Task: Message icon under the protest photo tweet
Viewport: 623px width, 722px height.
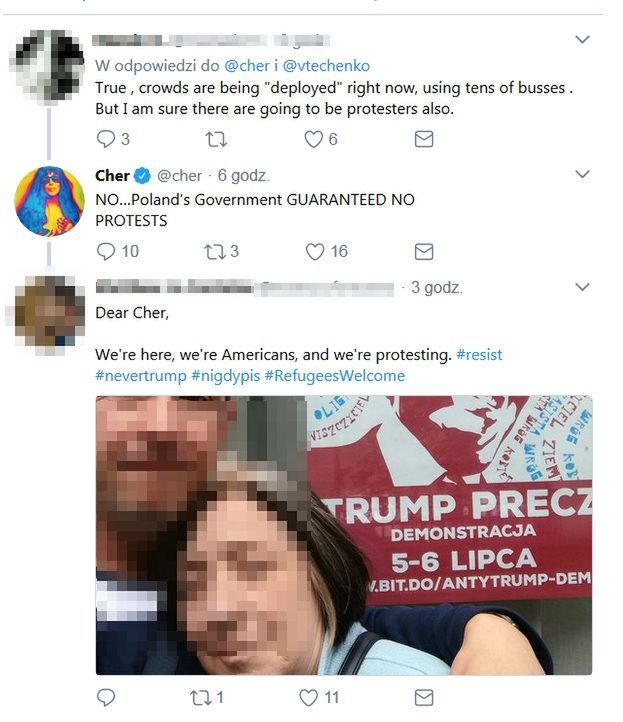Action: [x=424, y=698]
